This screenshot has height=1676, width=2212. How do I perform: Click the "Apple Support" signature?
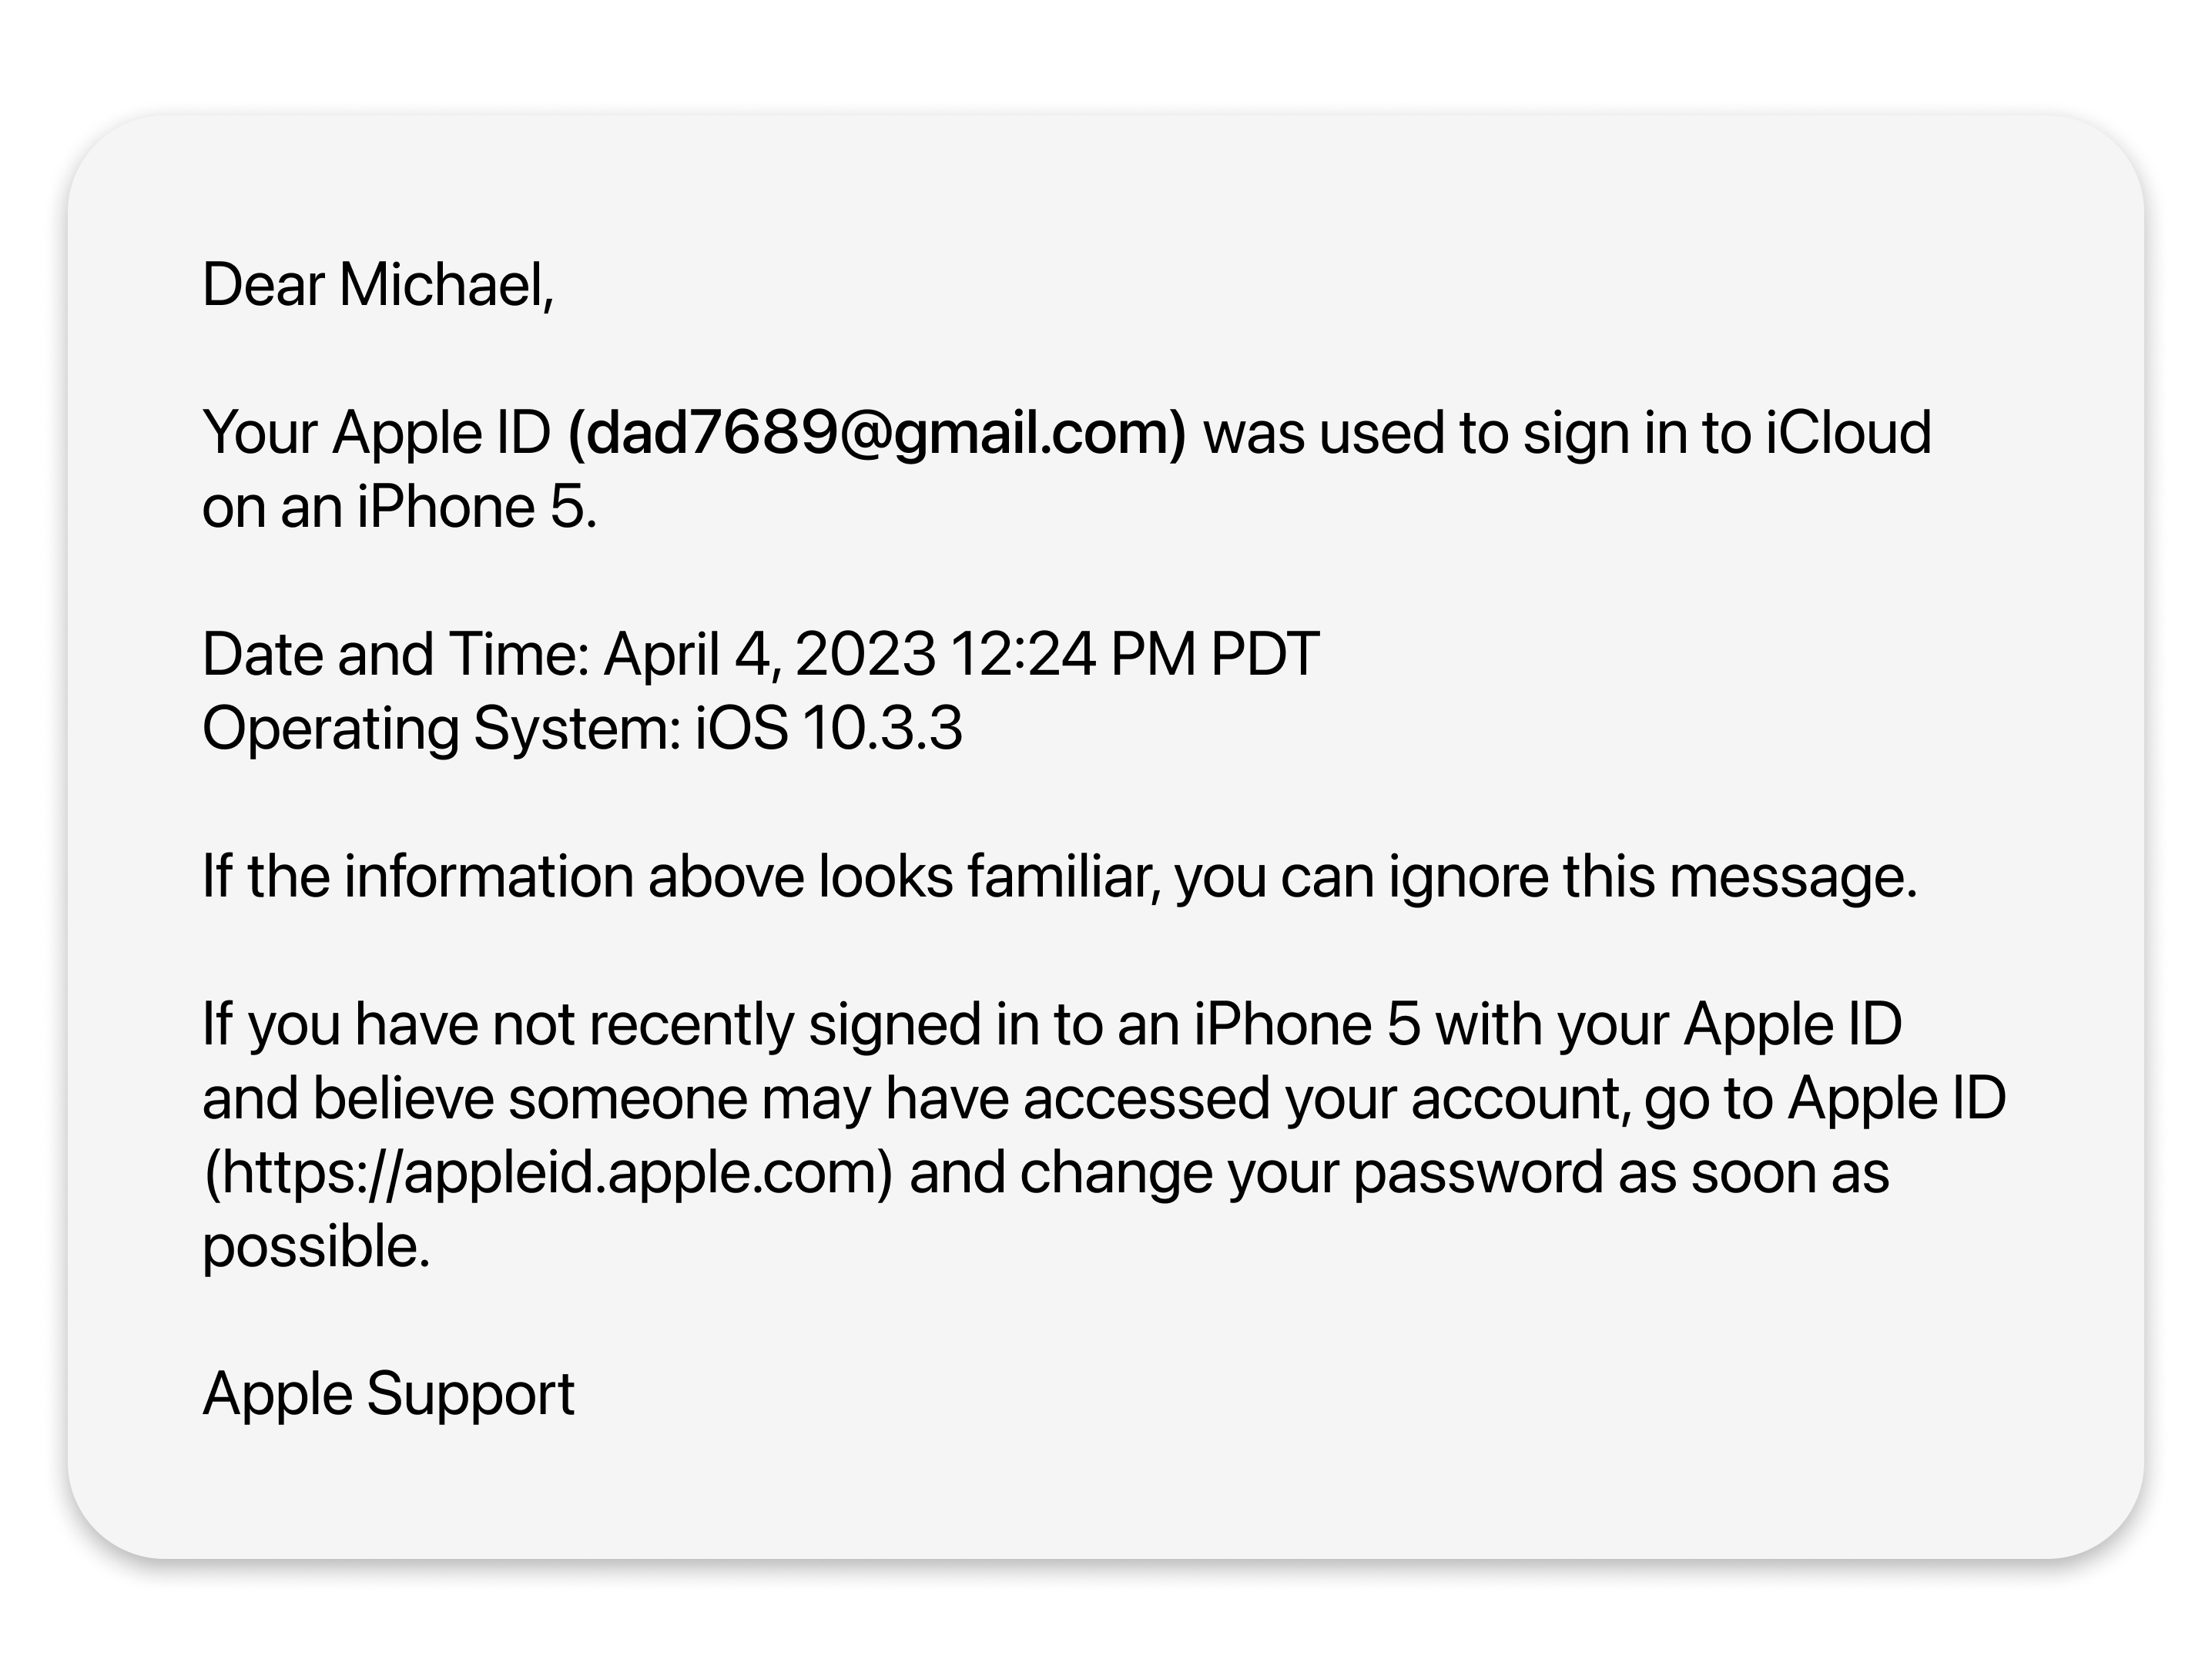[x=388, y=1393]
